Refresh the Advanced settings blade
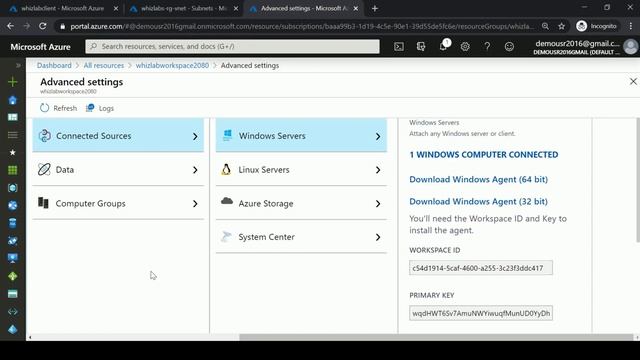 coord(58,108)
